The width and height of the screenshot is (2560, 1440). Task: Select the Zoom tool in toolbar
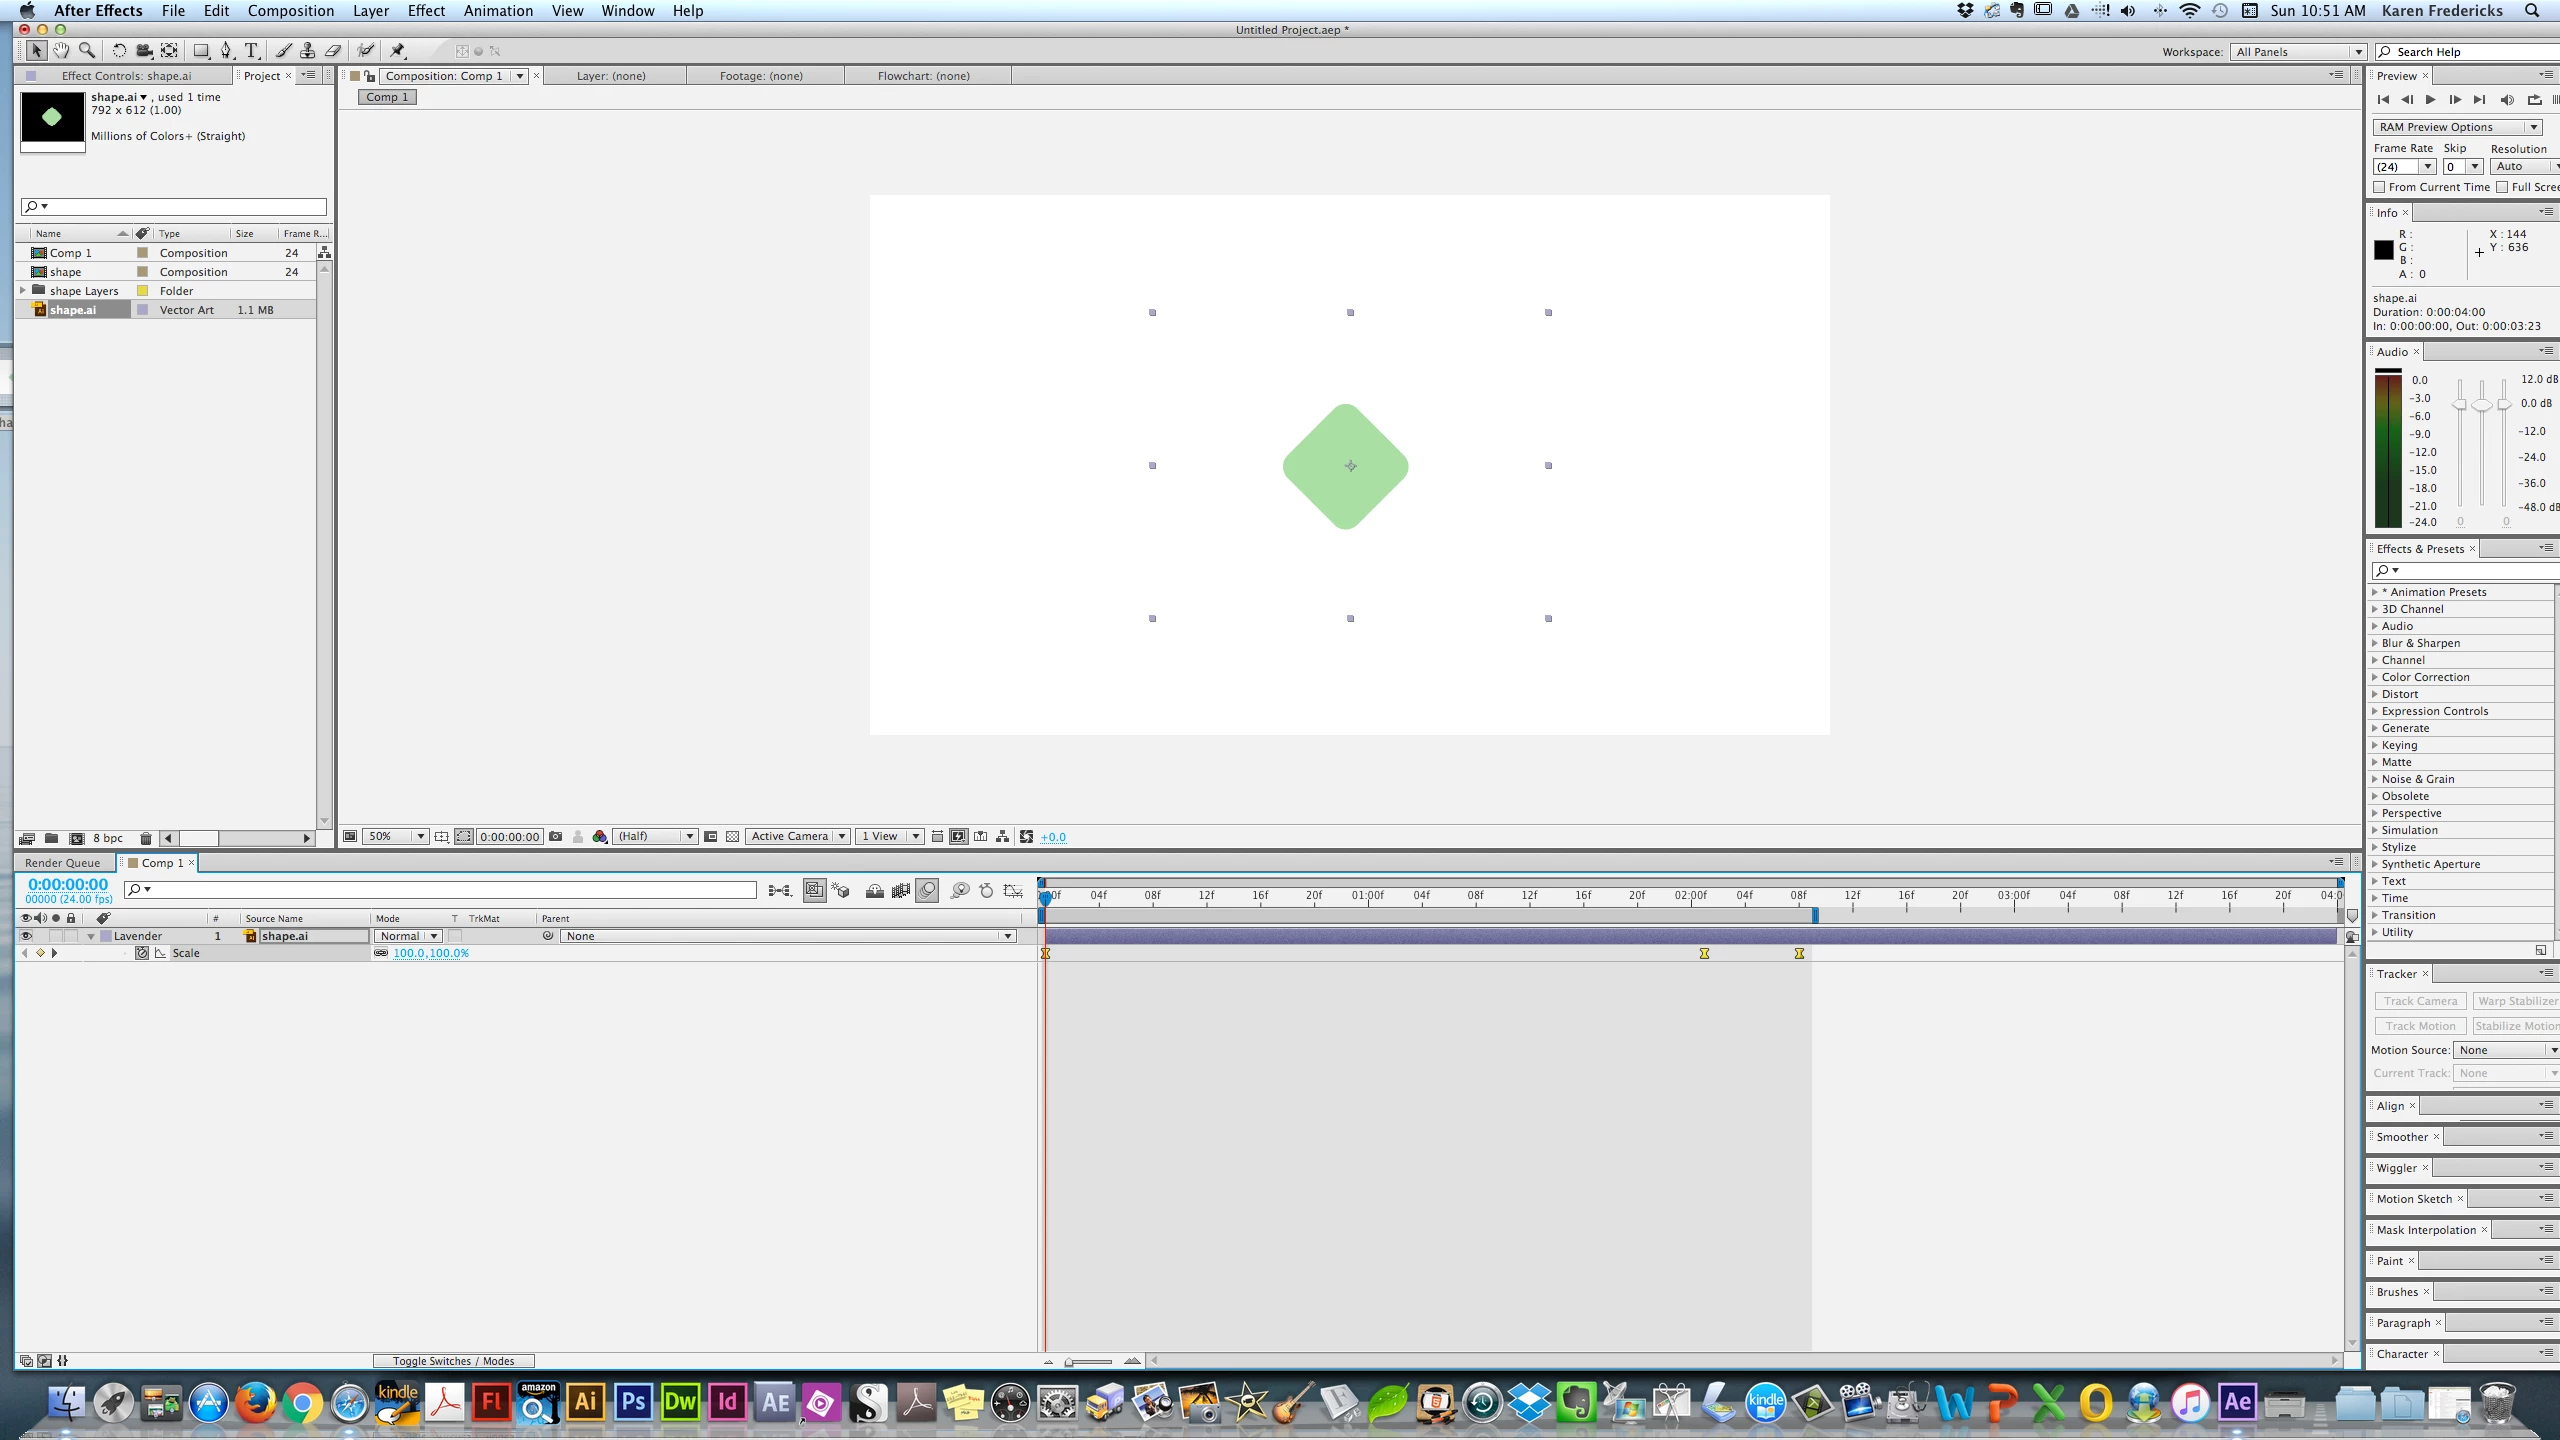coord(87,50)
